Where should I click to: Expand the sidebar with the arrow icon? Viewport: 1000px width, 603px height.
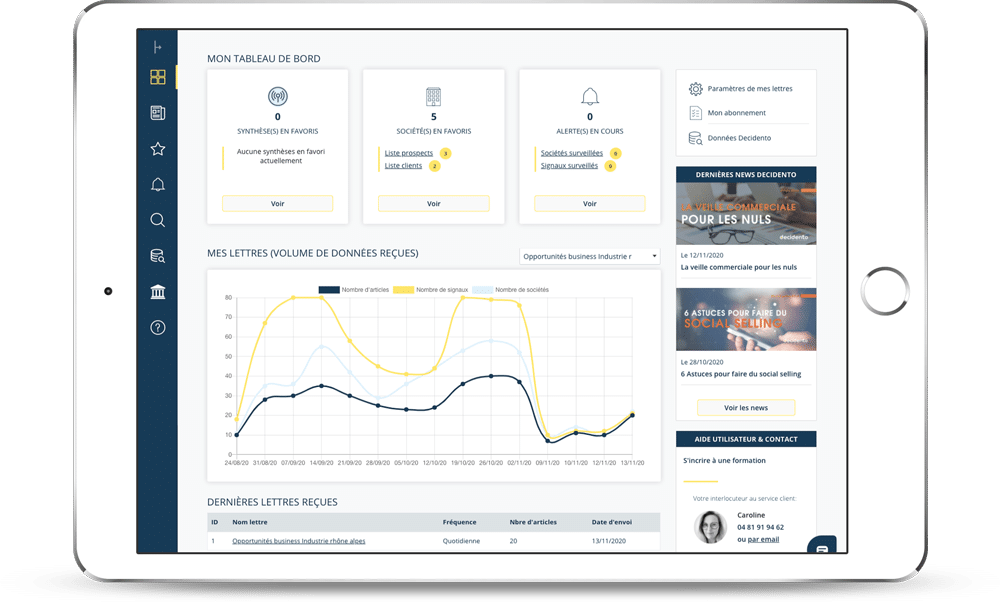(x=157, y=47)
